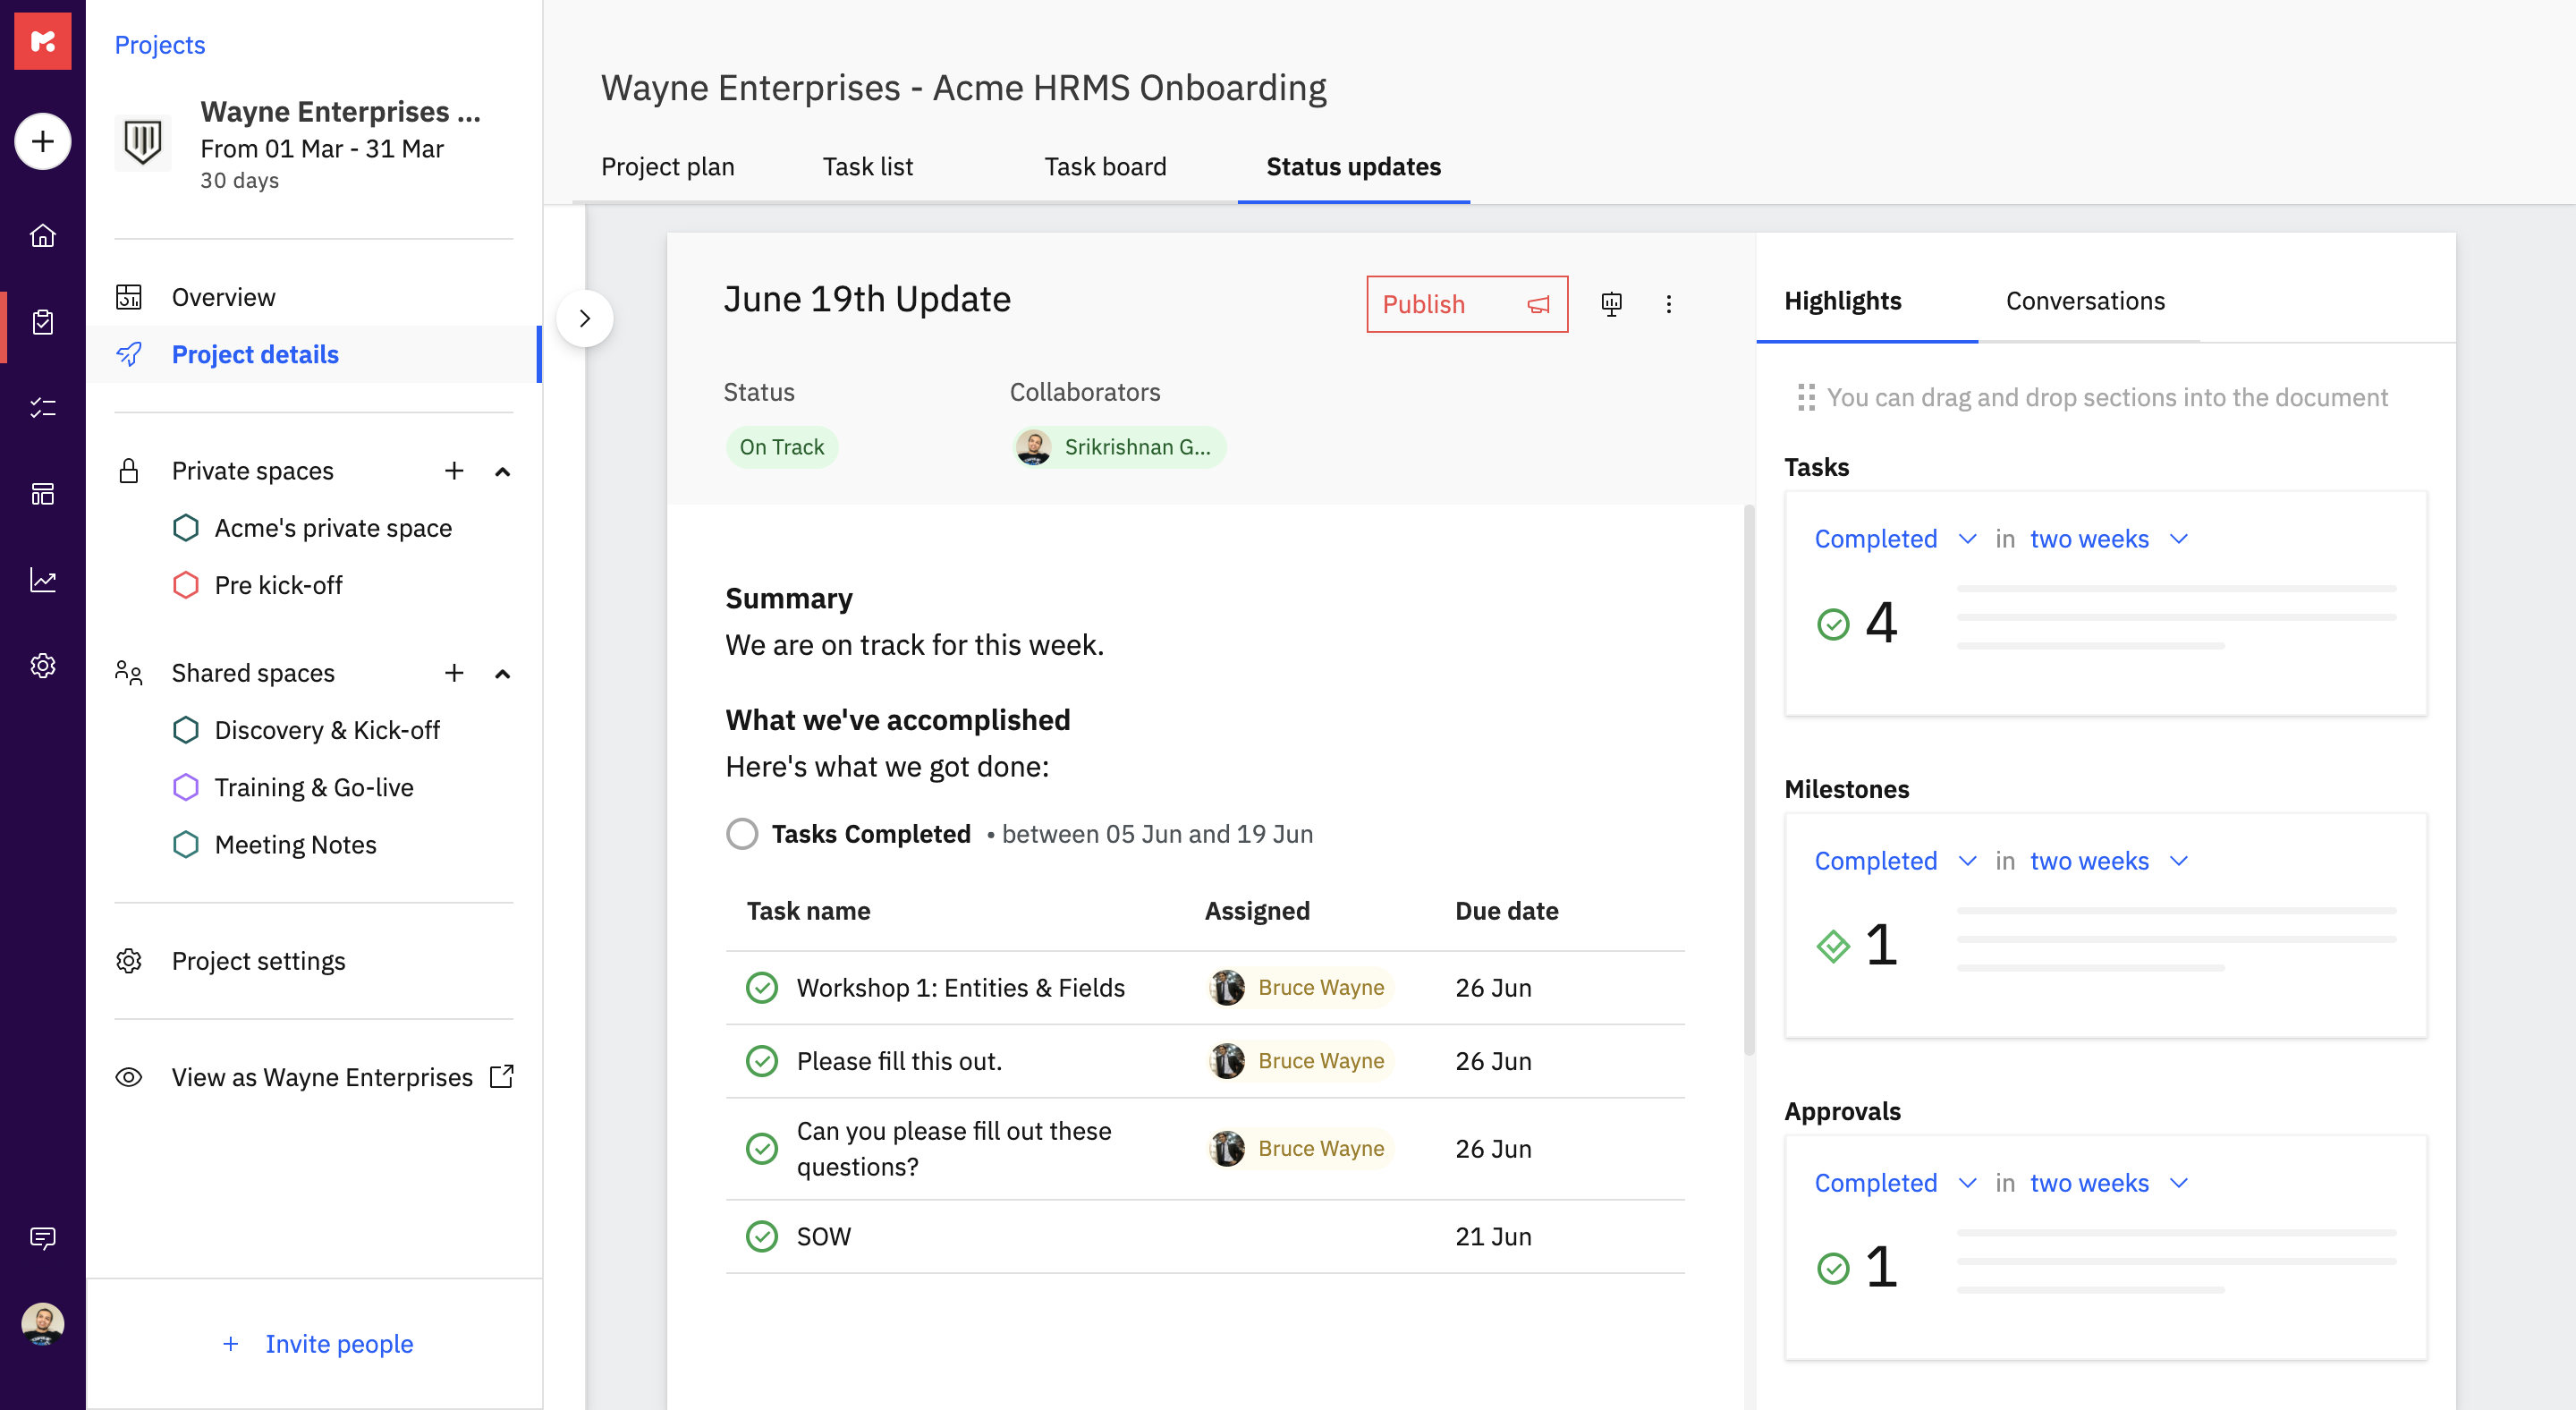Open the three-dot more options menu

click(1668, 304)
